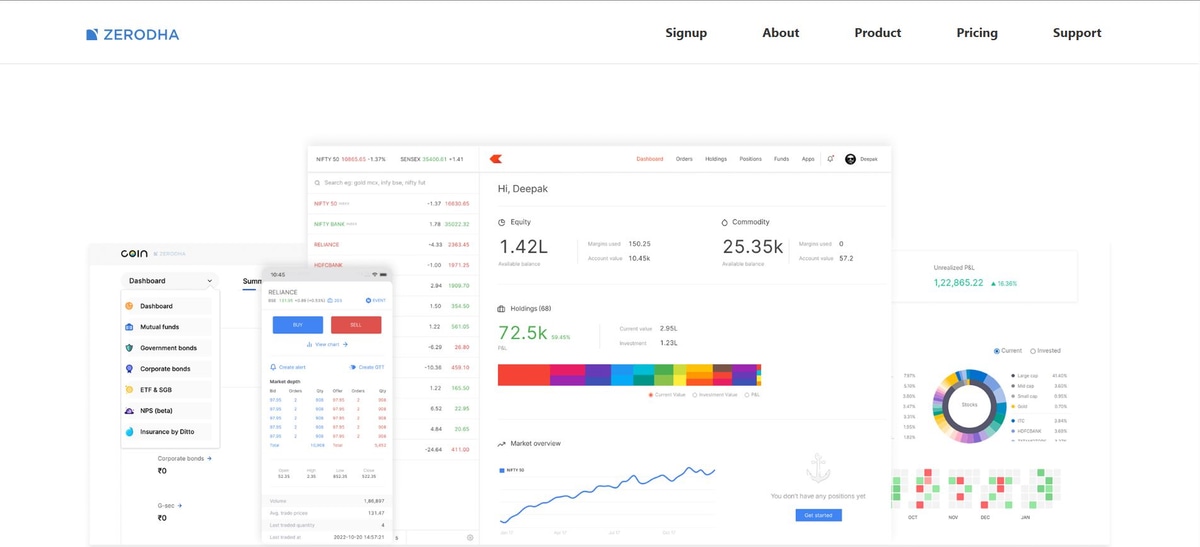Click the search box in Kite watchlist

[x=393, y=183]
